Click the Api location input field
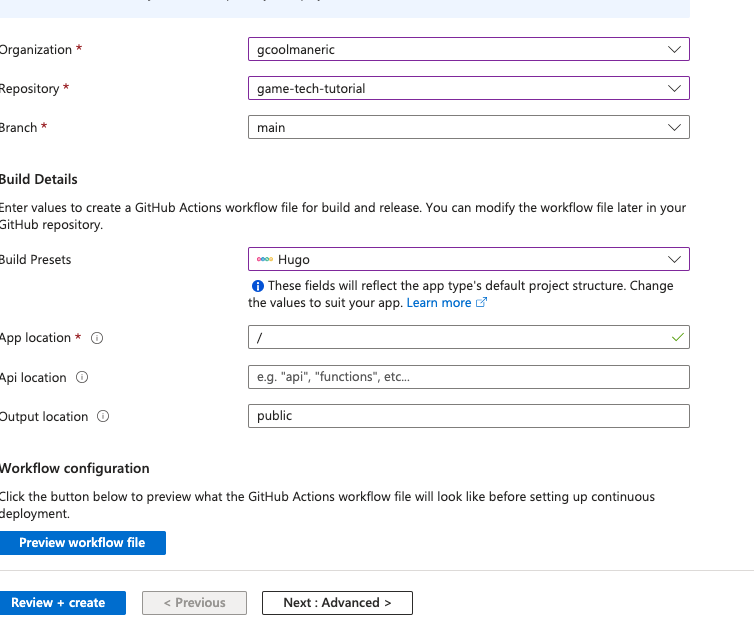 coord(469,377)
